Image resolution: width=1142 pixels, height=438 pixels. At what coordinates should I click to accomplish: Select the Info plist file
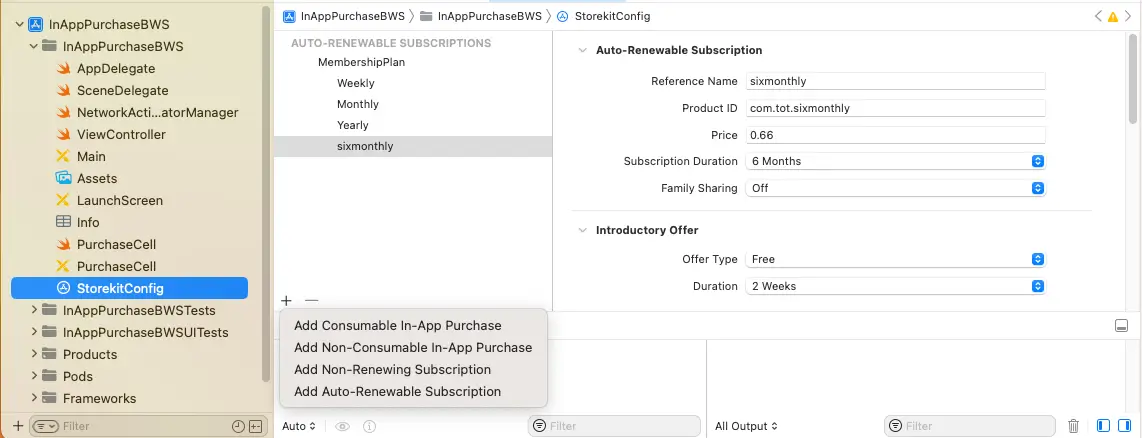point(88,222)
